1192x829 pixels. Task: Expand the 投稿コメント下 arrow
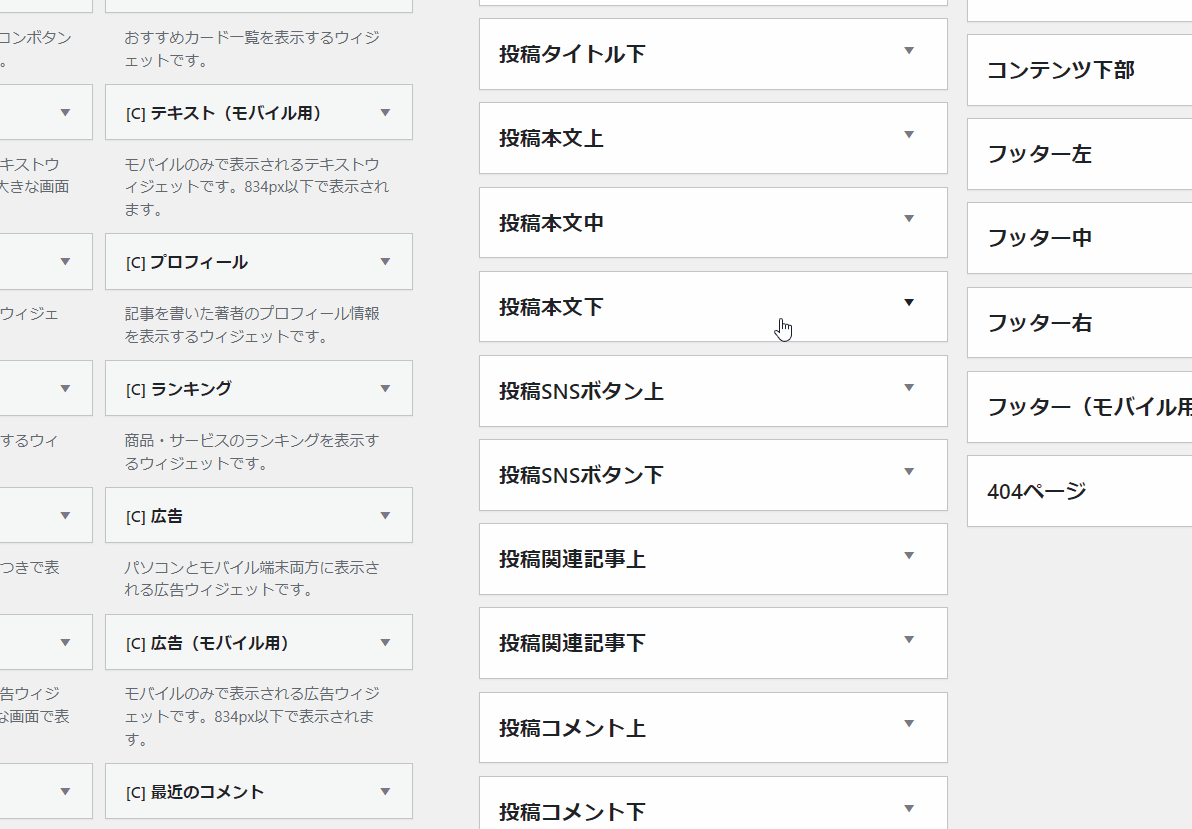(x=909, y=808)
